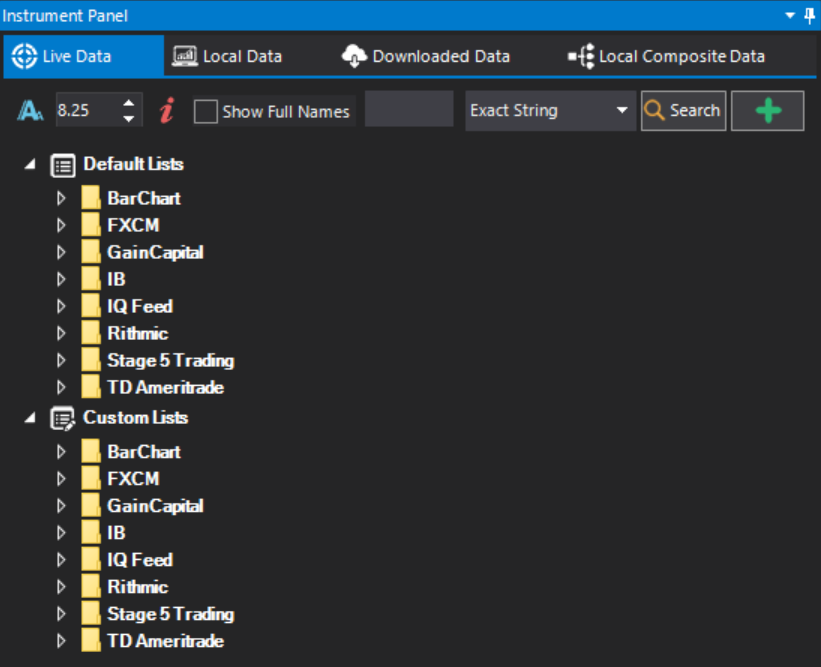Switch to the Live Data tab
The width and height of the screenshot is (821, 667).
[84, 56]
